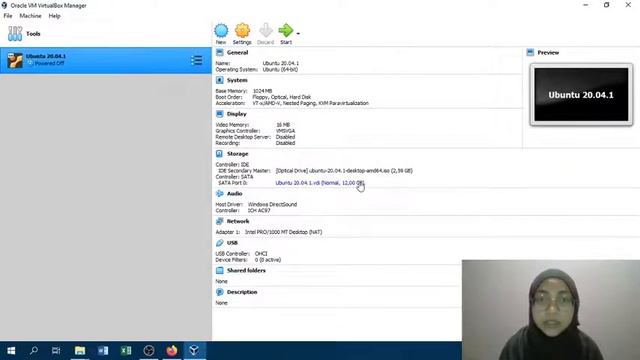Open the Machine menu
This screenshot has width=640, height=360.
pyautogui.click(x=30, y=16)
